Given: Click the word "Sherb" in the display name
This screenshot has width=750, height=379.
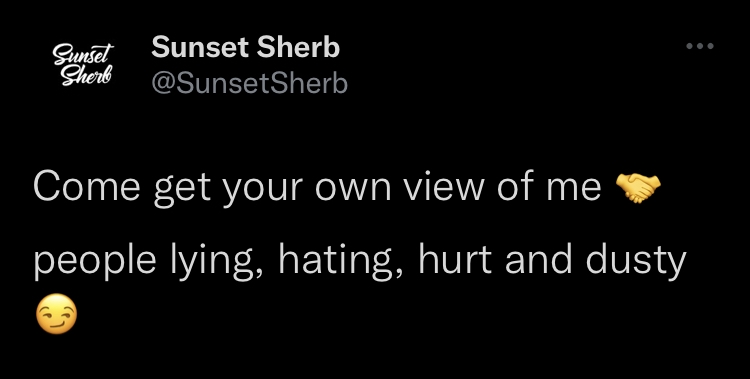Looking at the screenshot, I should [x=298, y=47].
